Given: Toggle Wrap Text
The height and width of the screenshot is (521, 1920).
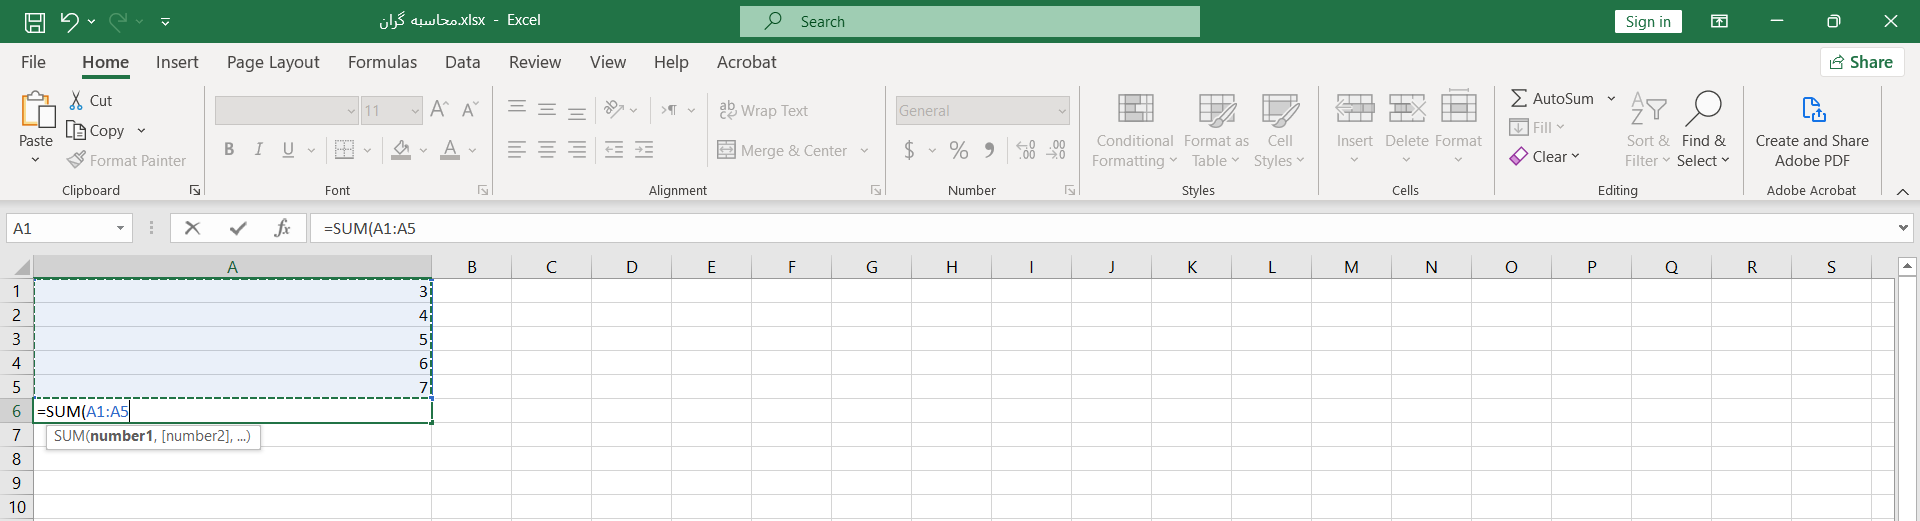Looking at the screenshot, I should point(763,111).
